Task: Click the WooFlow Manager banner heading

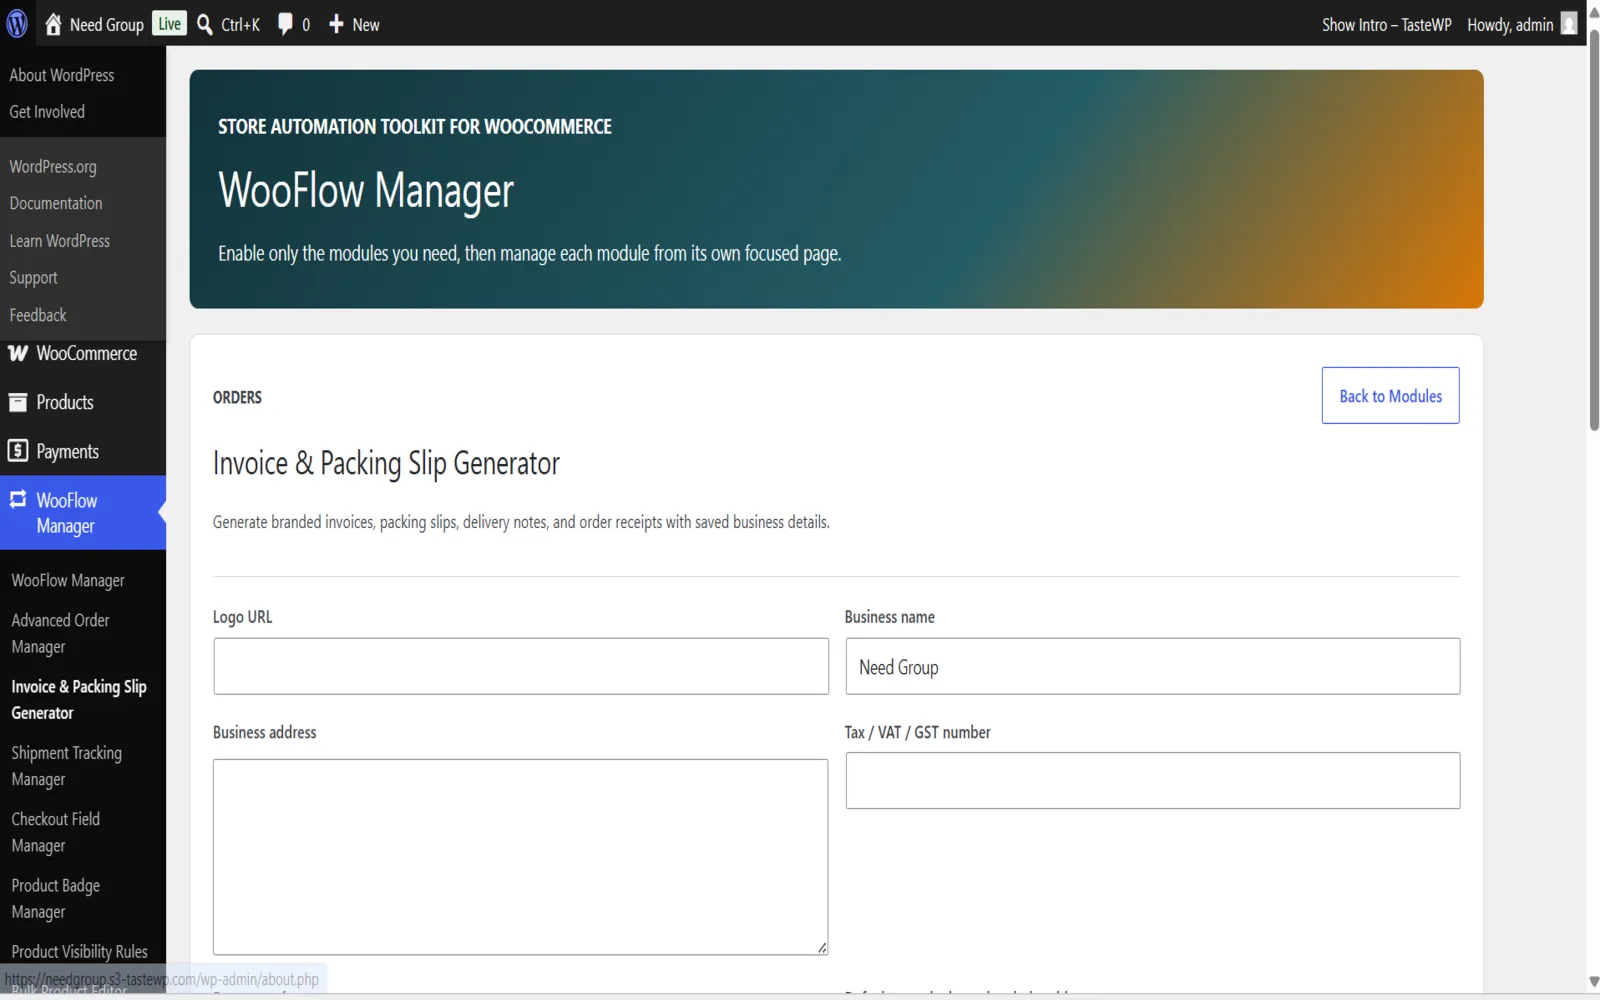Action: 366,190
